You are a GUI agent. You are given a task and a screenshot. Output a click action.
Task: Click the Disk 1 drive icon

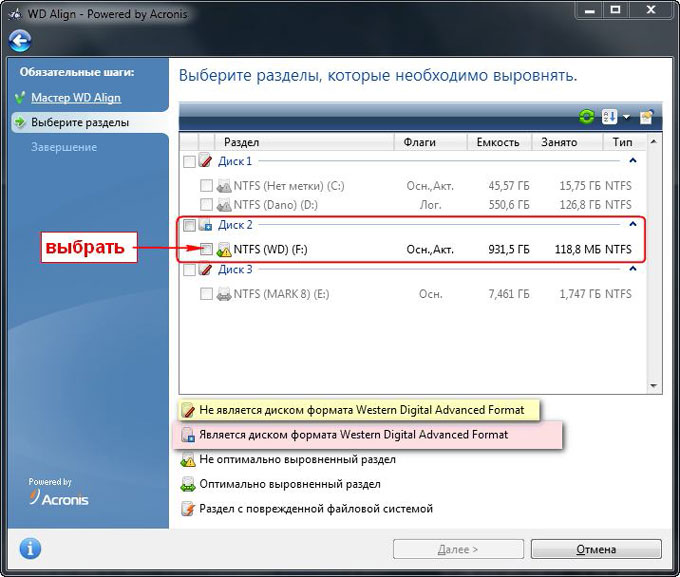(206, 161)
